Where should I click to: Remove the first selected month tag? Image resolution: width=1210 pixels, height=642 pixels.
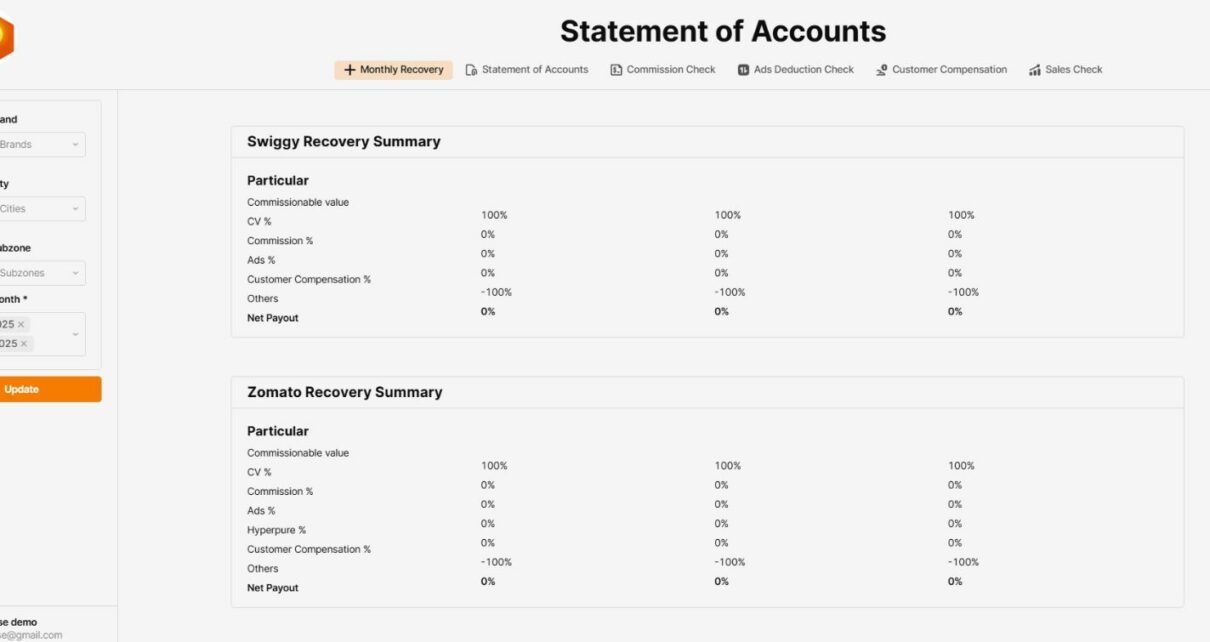coord(21,324)
